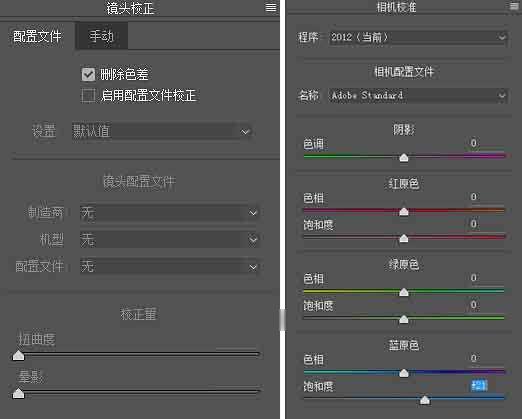Click the 扭曲度 slider handle
This screenshot has width=522, height=419.
point(18,356)
